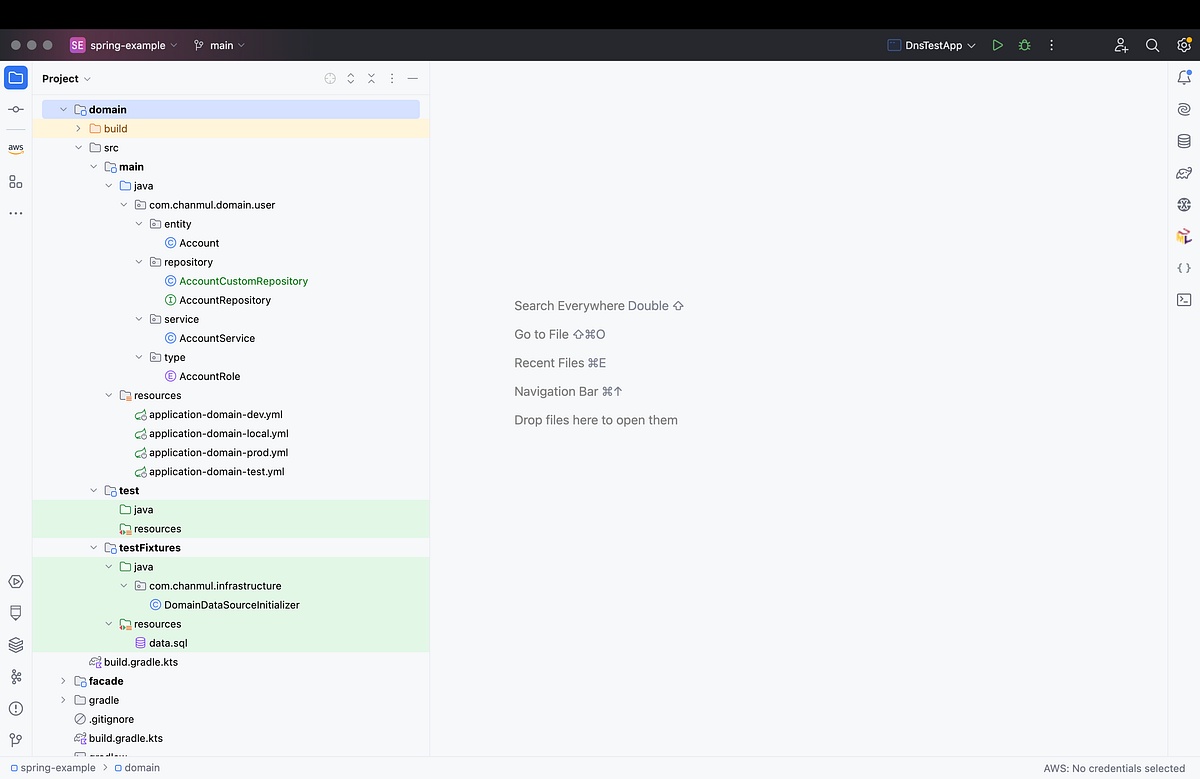This screenshot has height=779, width=1200.
Task: Open IDE Settings via the gear icon
Action: tap(1182, 45)
